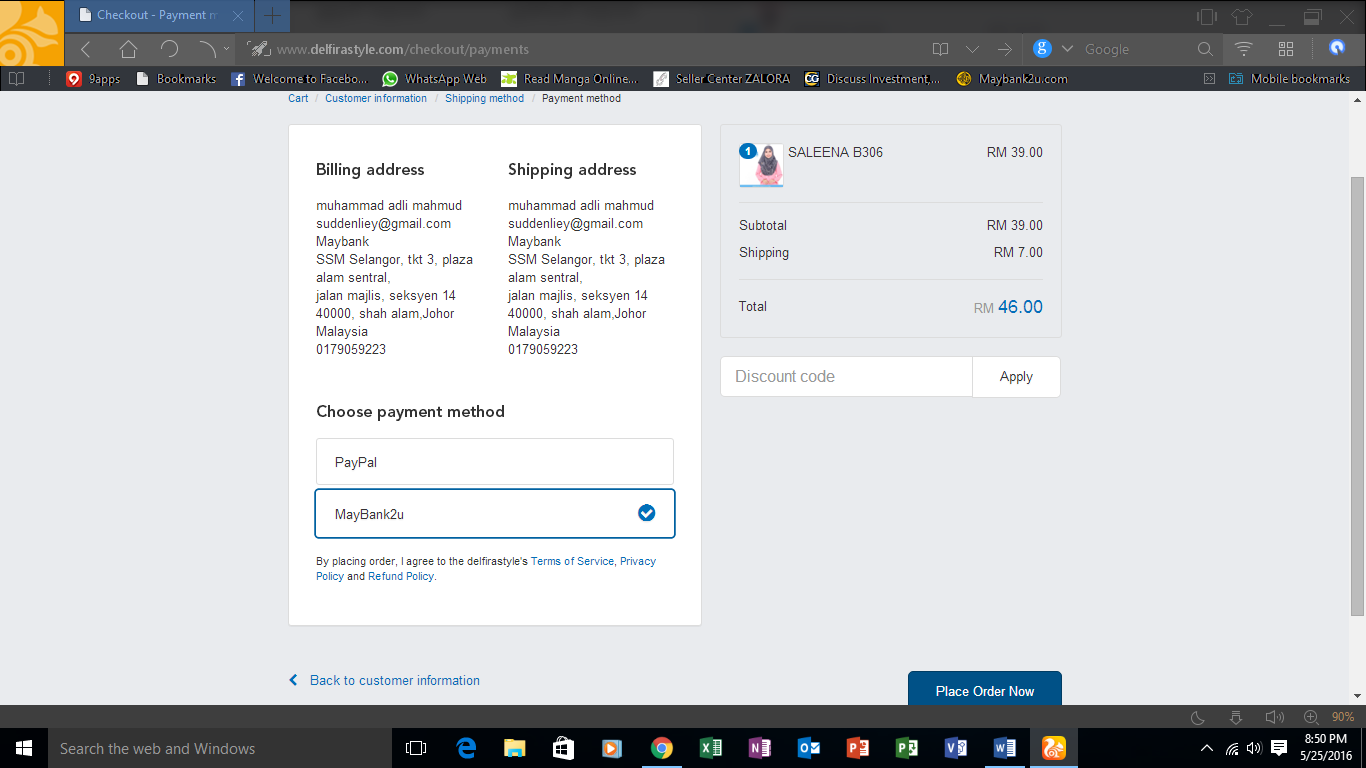Image resolution: width=1366 pixels, height=768 pixels.
Task: Open reading mode icon in address bar
Action: (940, 49)
